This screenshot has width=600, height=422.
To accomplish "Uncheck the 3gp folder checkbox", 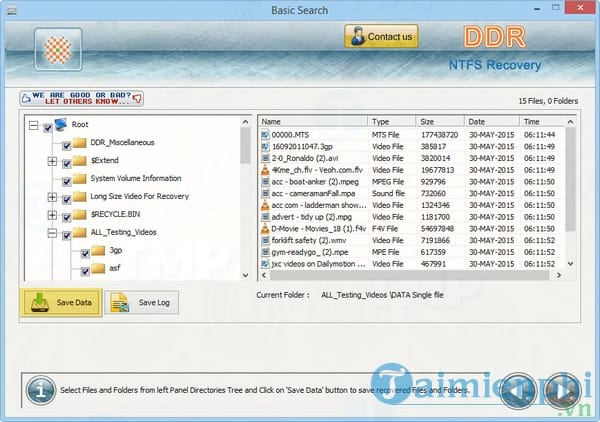I will [85, 253].
